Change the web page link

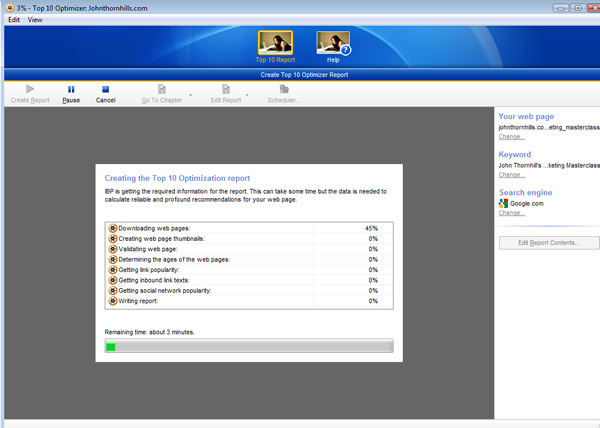pos(512,137)
